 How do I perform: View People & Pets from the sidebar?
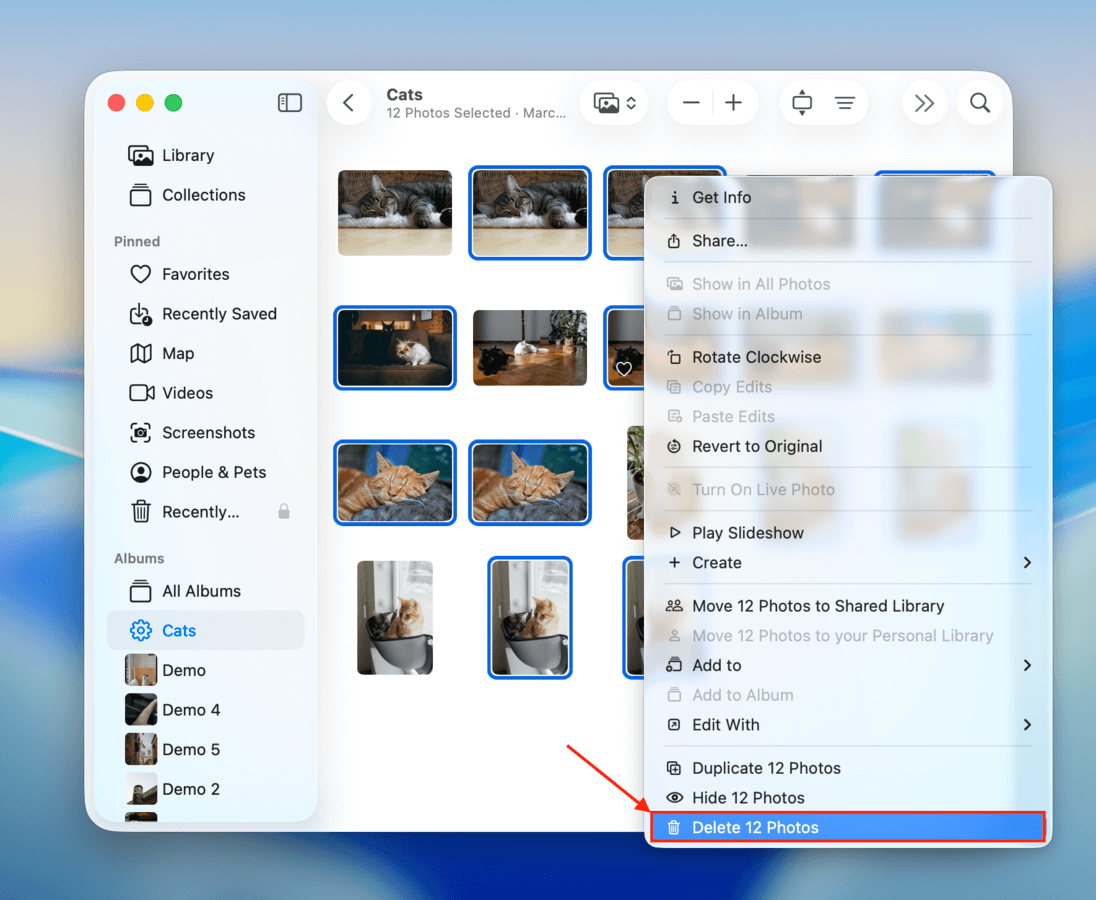pyautogui.click(x=212, y=472)
